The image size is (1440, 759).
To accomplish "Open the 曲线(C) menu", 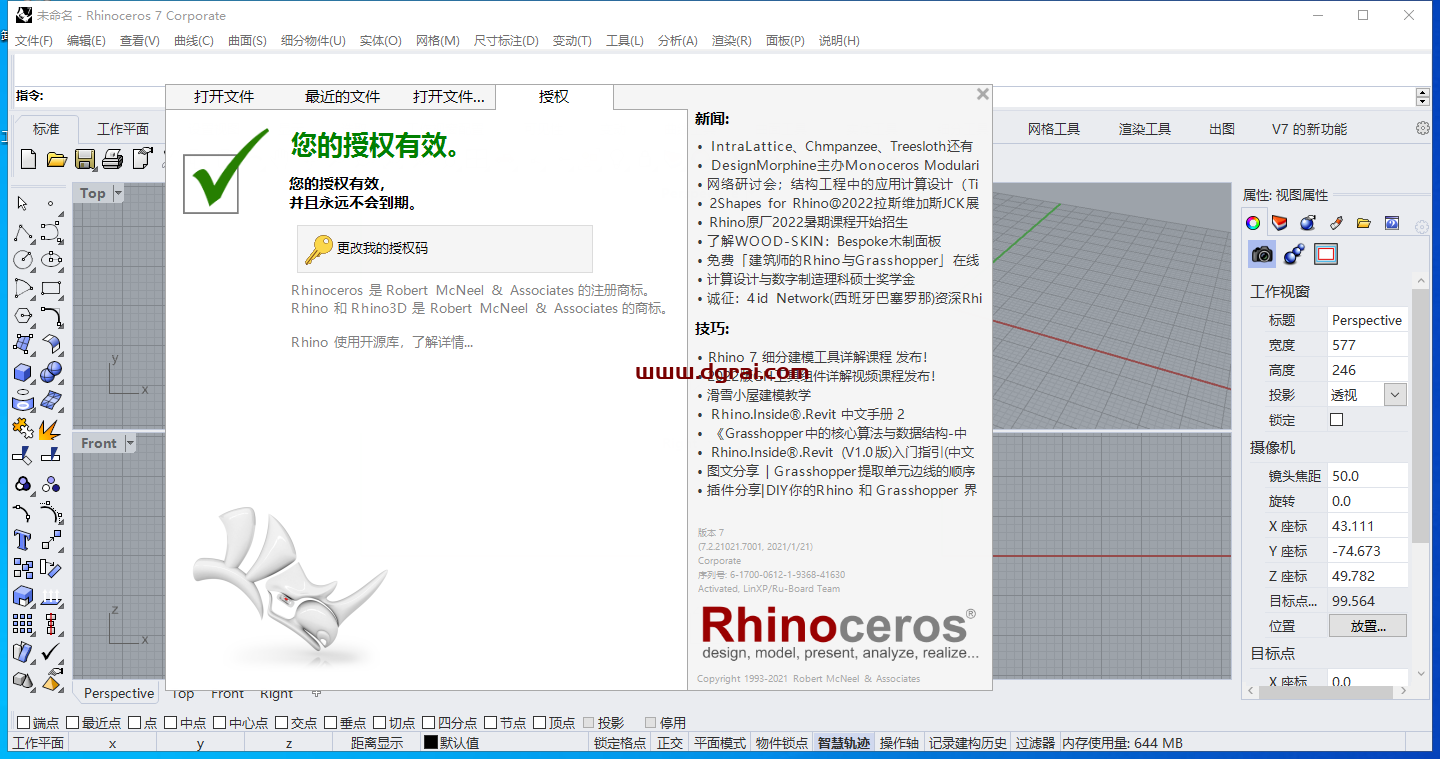I will click(195, 41).
